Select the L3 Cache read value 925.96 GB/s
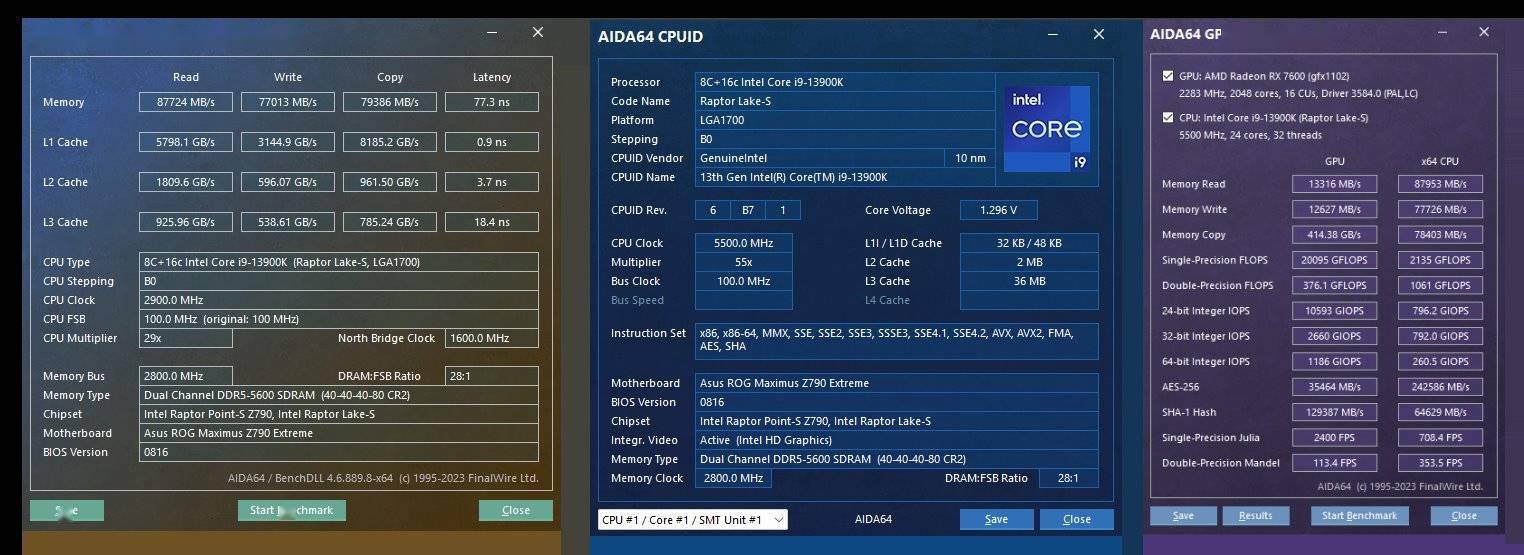Image resolution: width=1524 pixels, height=555 pixels. pyautogui.click(x=186, y=222)
